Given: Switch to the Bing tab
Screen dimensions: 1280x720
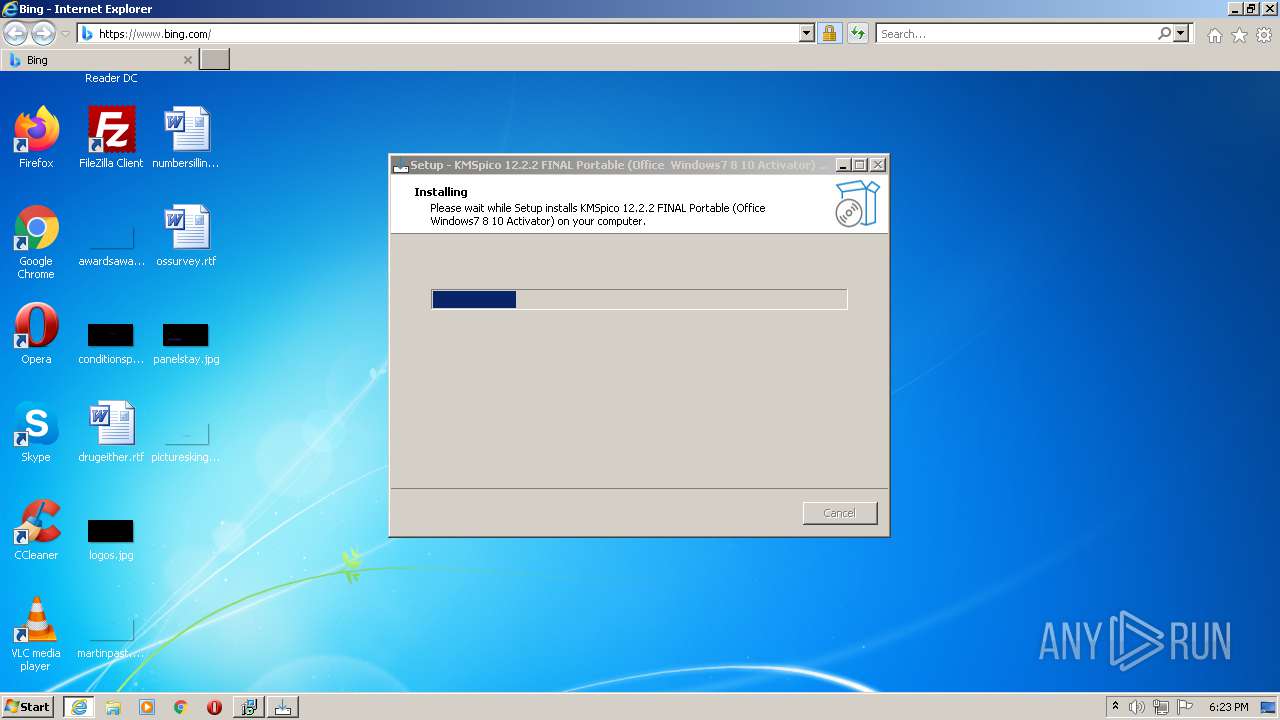Looking at the screenshot, I should [100, 60].
